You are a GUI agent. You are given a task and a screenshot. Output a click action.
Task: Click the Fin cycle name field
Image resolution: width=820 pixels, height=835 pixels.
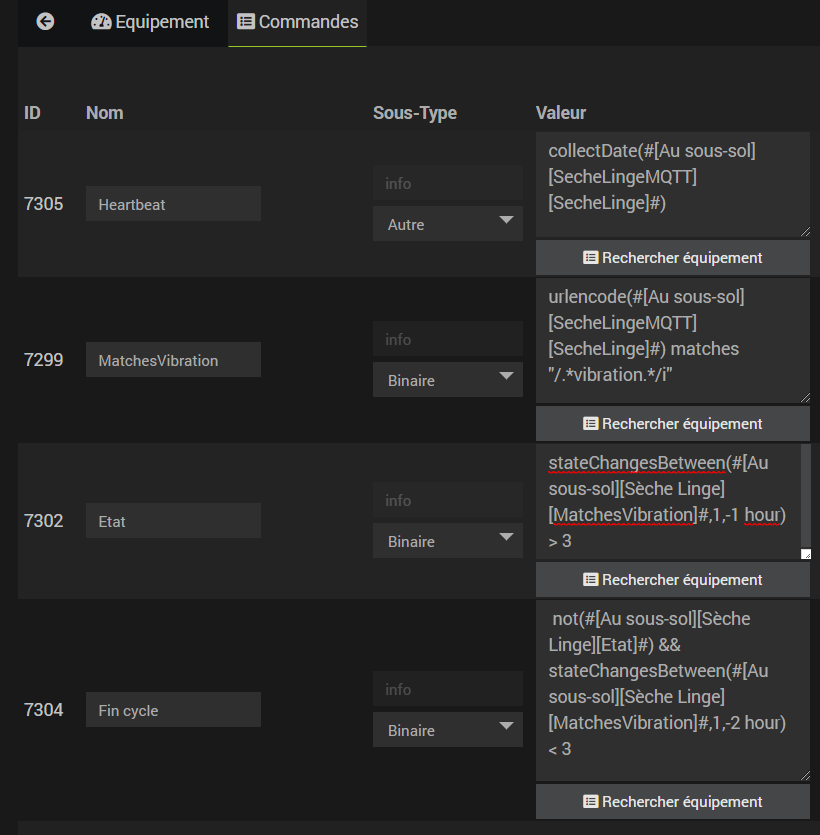[x=173, y=710]
